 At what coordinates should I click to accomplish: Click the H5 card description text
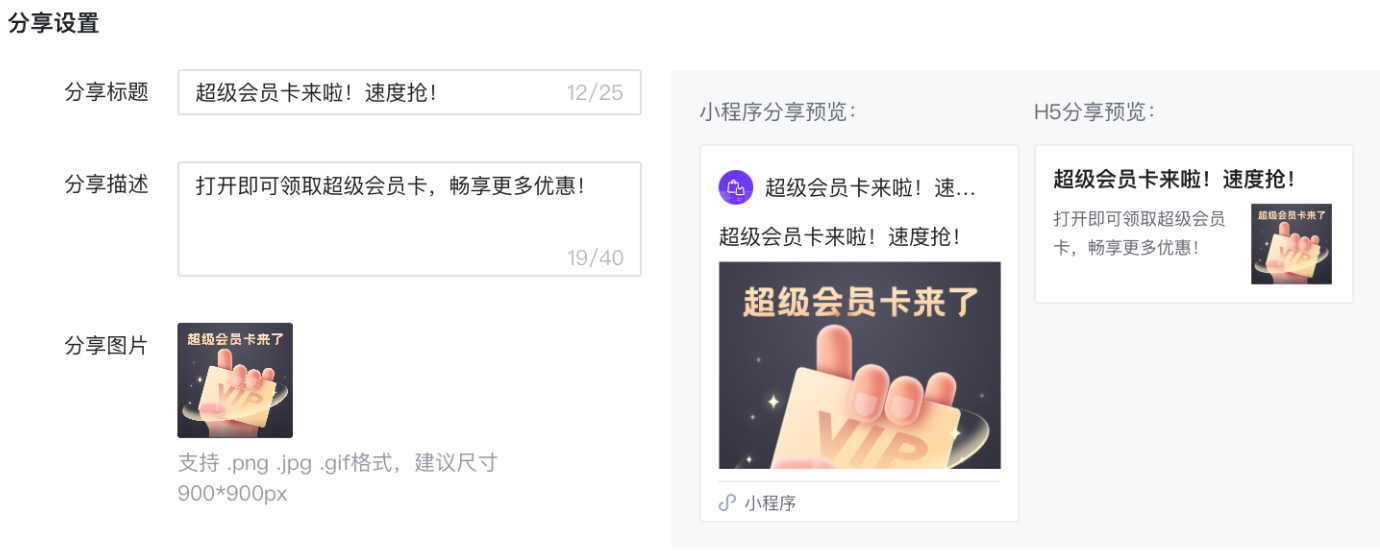pos(1139,232)
